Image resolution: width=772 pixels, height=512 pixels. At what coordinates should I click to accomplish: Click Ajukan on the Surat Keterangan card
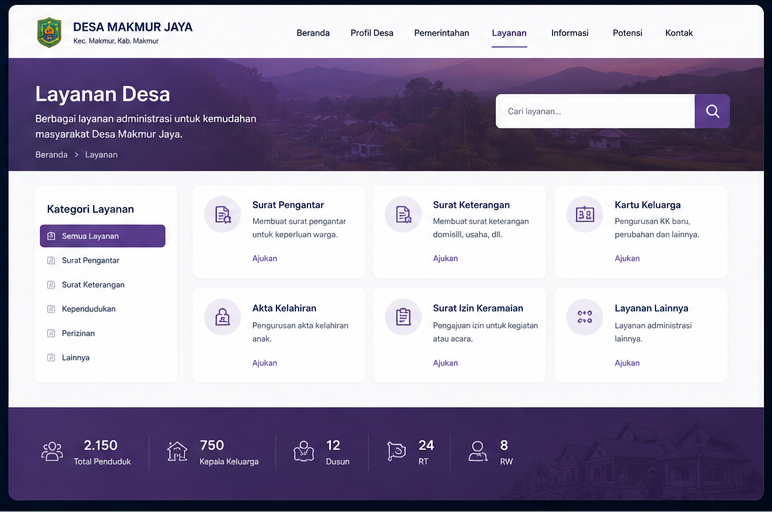tap(445, 258)
